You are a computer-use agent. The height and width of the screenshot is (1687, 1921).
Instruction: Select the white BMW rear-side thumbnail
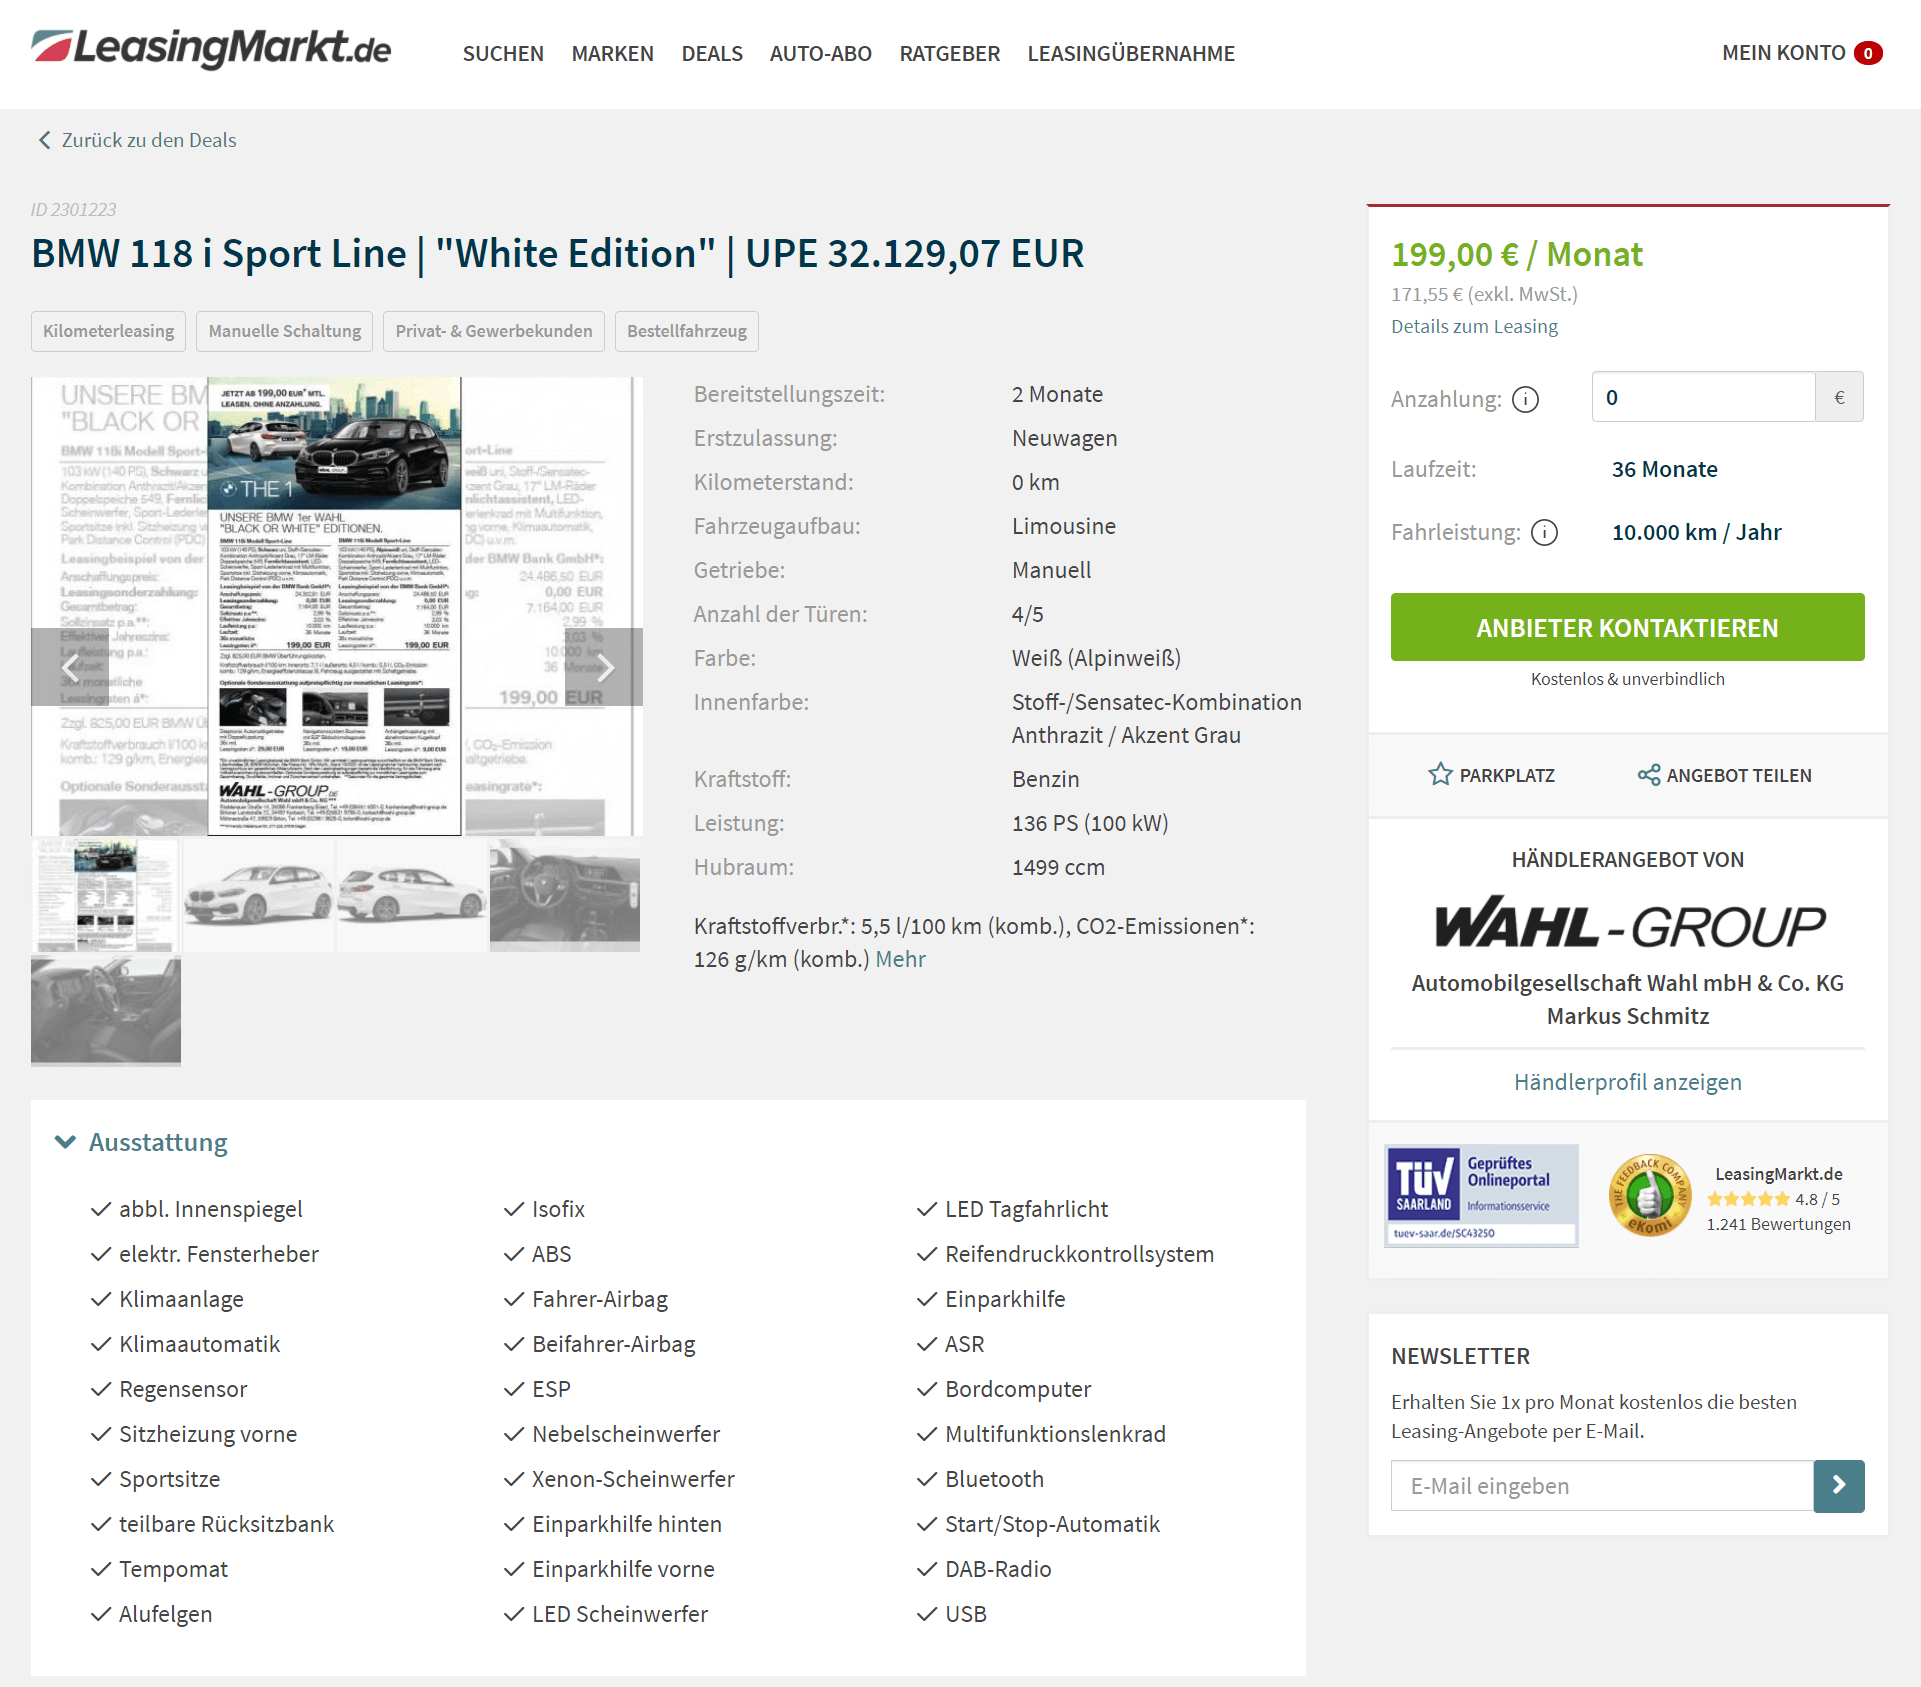412,895
